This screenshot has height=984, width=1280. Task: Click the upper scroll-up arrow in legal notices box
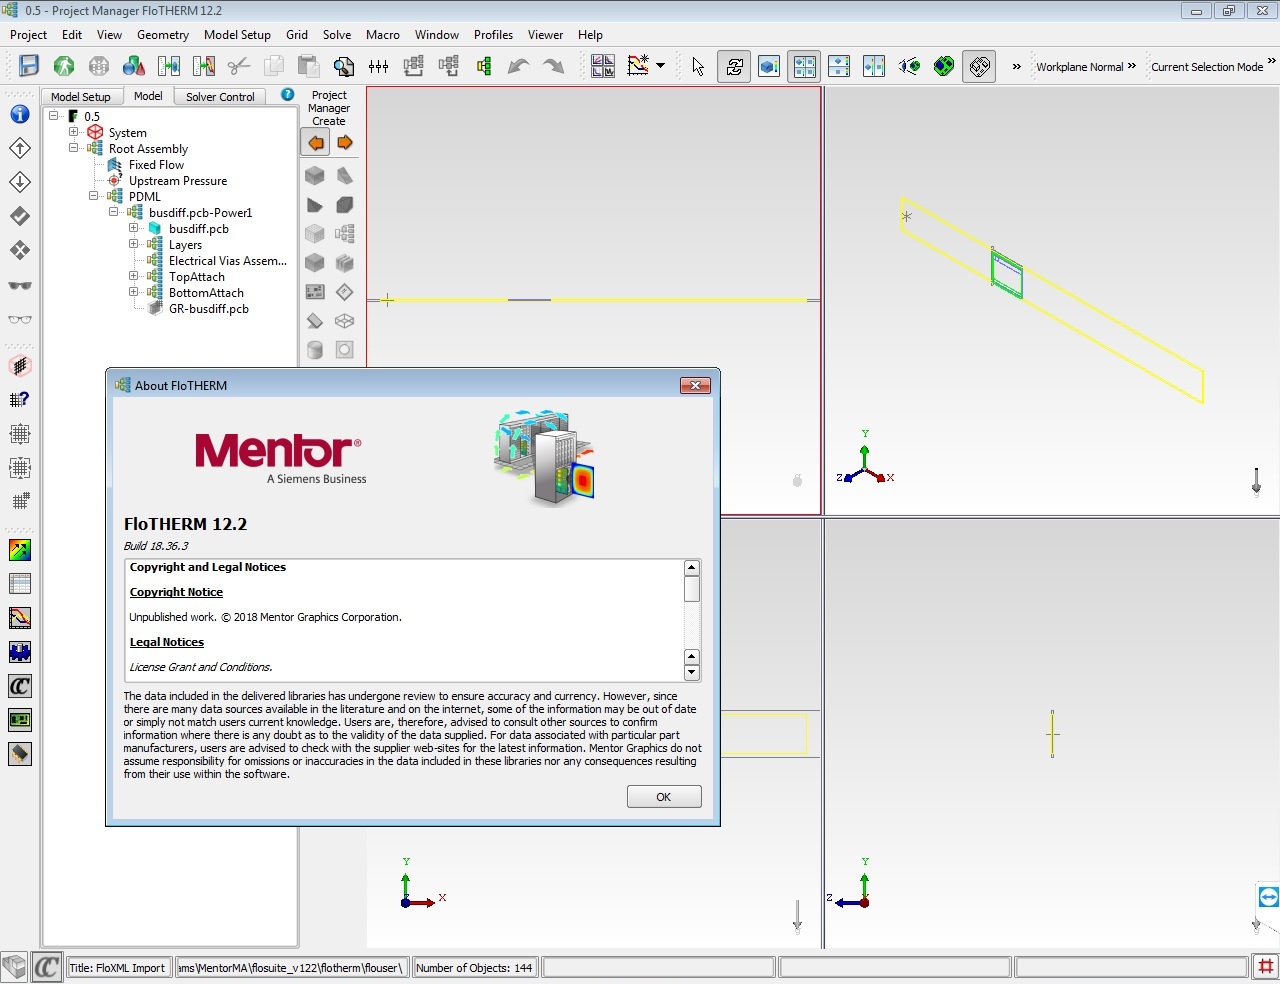[691, 567]
